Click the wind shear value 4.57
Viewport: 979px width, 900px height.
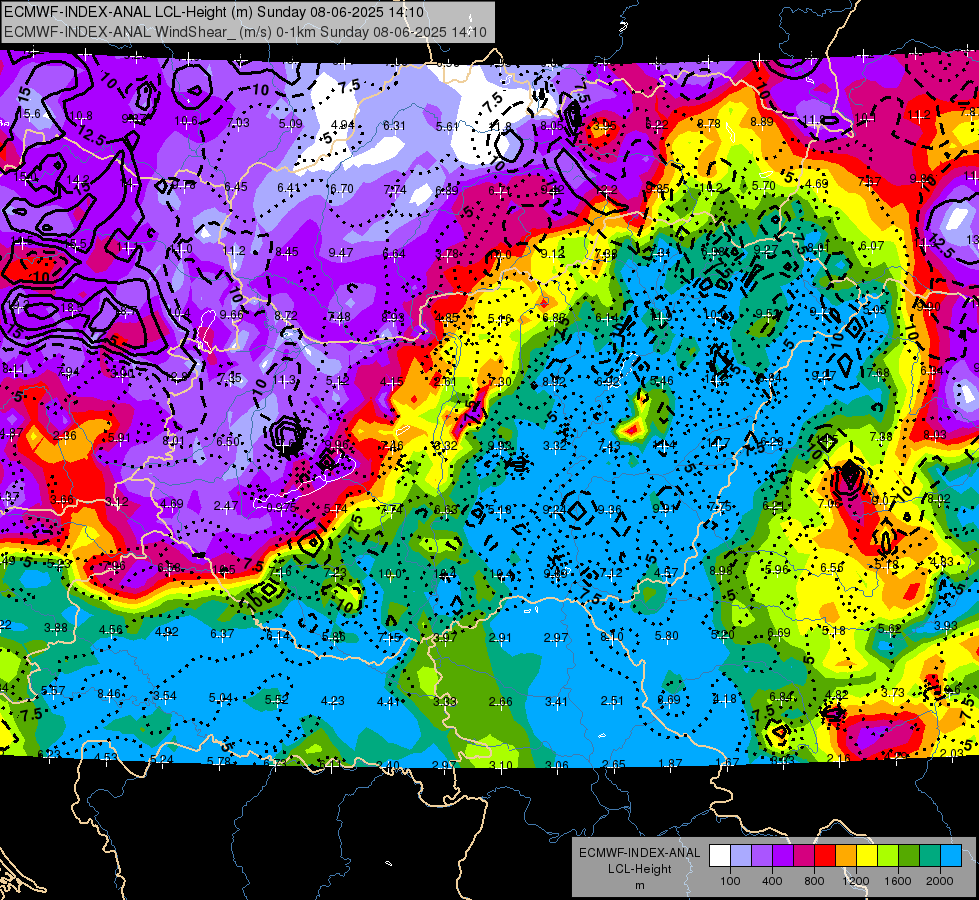pyautogui.click(x=666, y=573)
